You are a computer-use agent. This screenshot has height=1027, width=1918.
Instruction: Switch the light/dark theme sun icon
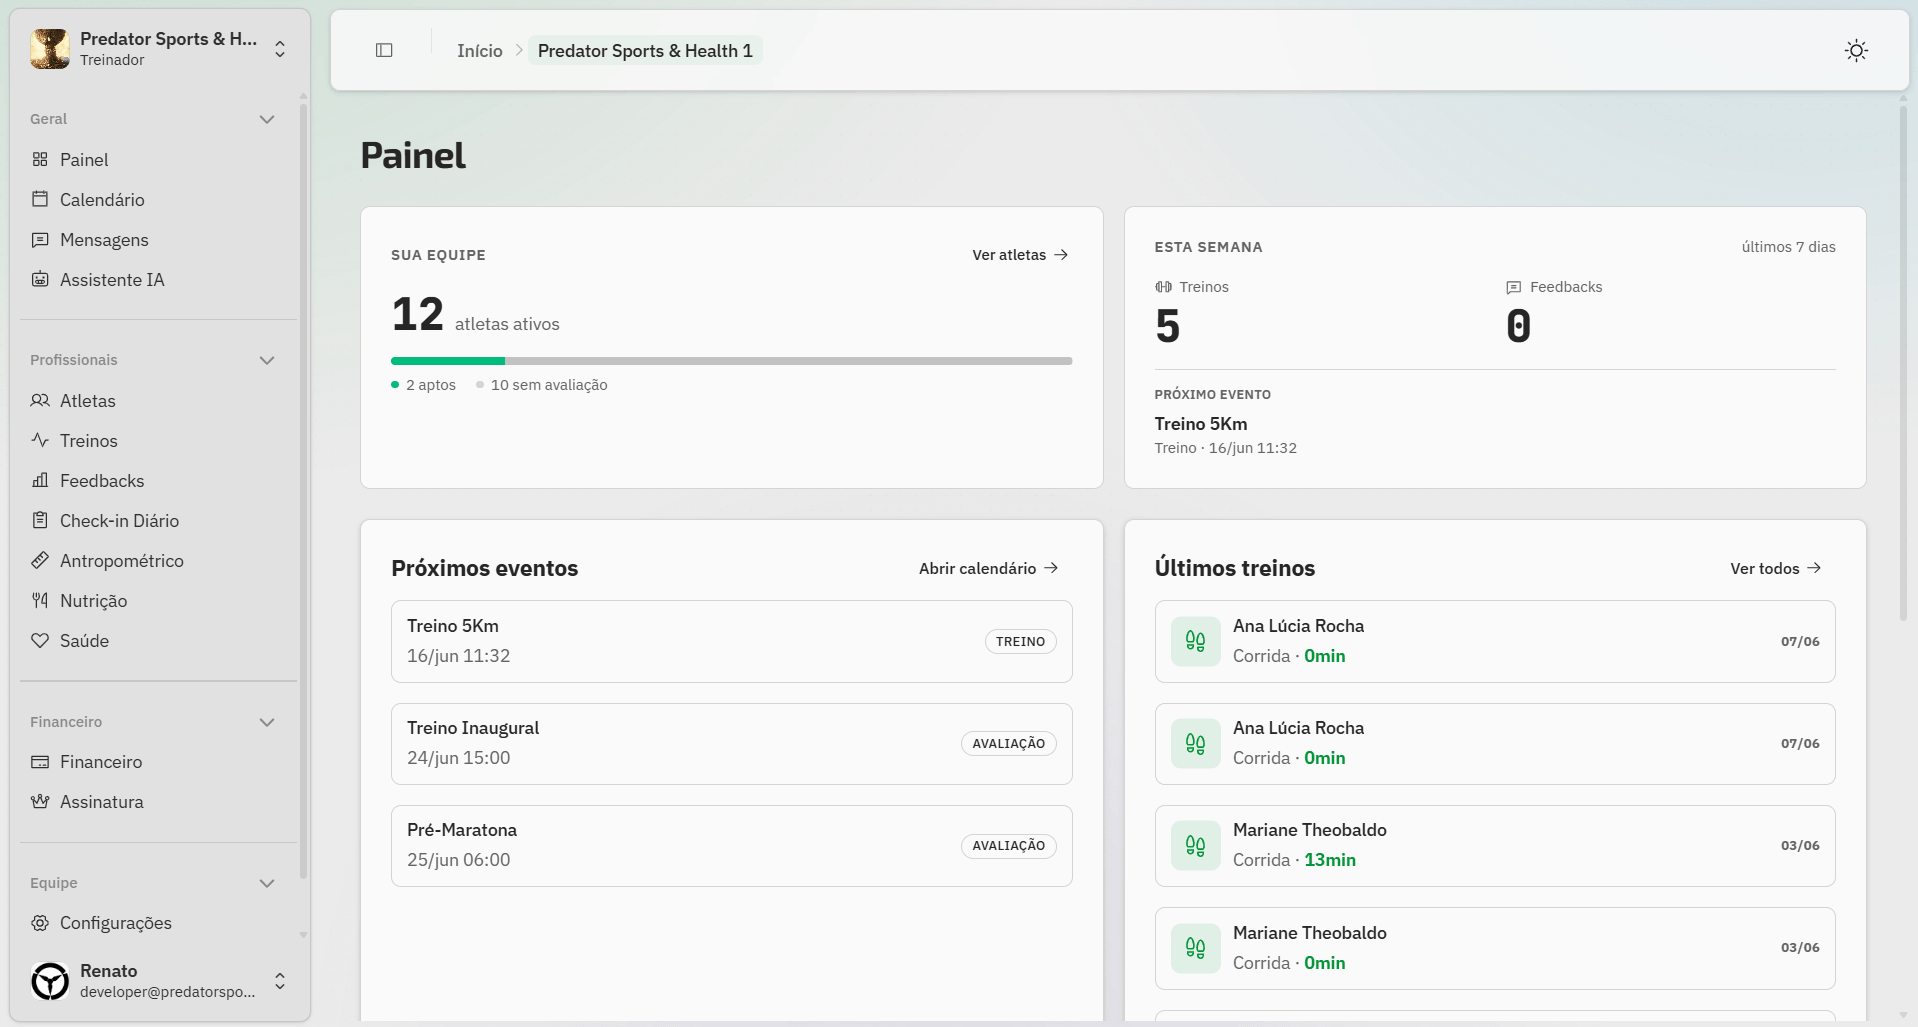[x=1856, y=50]
